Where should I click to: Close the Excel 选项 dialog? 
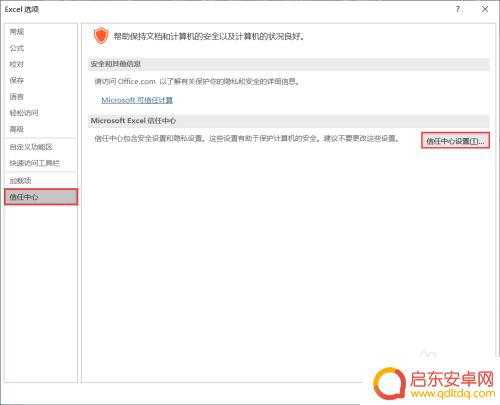click(x=485, y=9)
